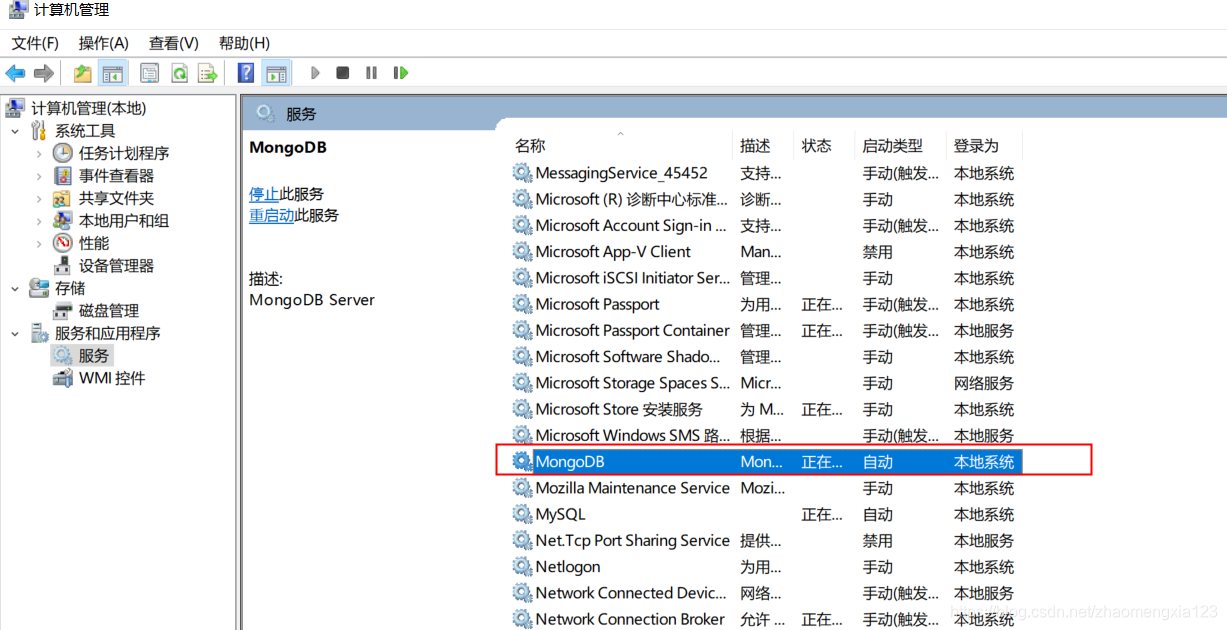Screen dimensions: 1227x630
Task: Select Microsoft App-V Client service
Action: tap(767, 252)
